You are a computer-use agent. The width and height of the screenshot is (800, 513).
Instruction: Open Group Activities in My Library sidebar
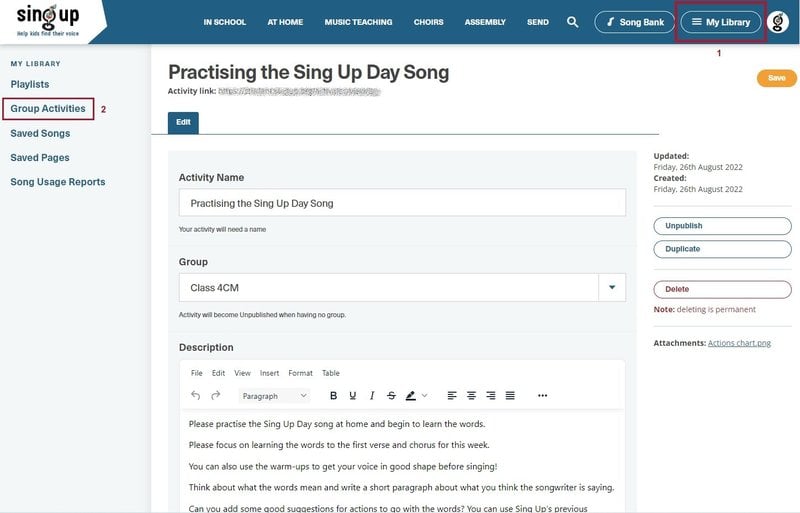pos(48,108)
